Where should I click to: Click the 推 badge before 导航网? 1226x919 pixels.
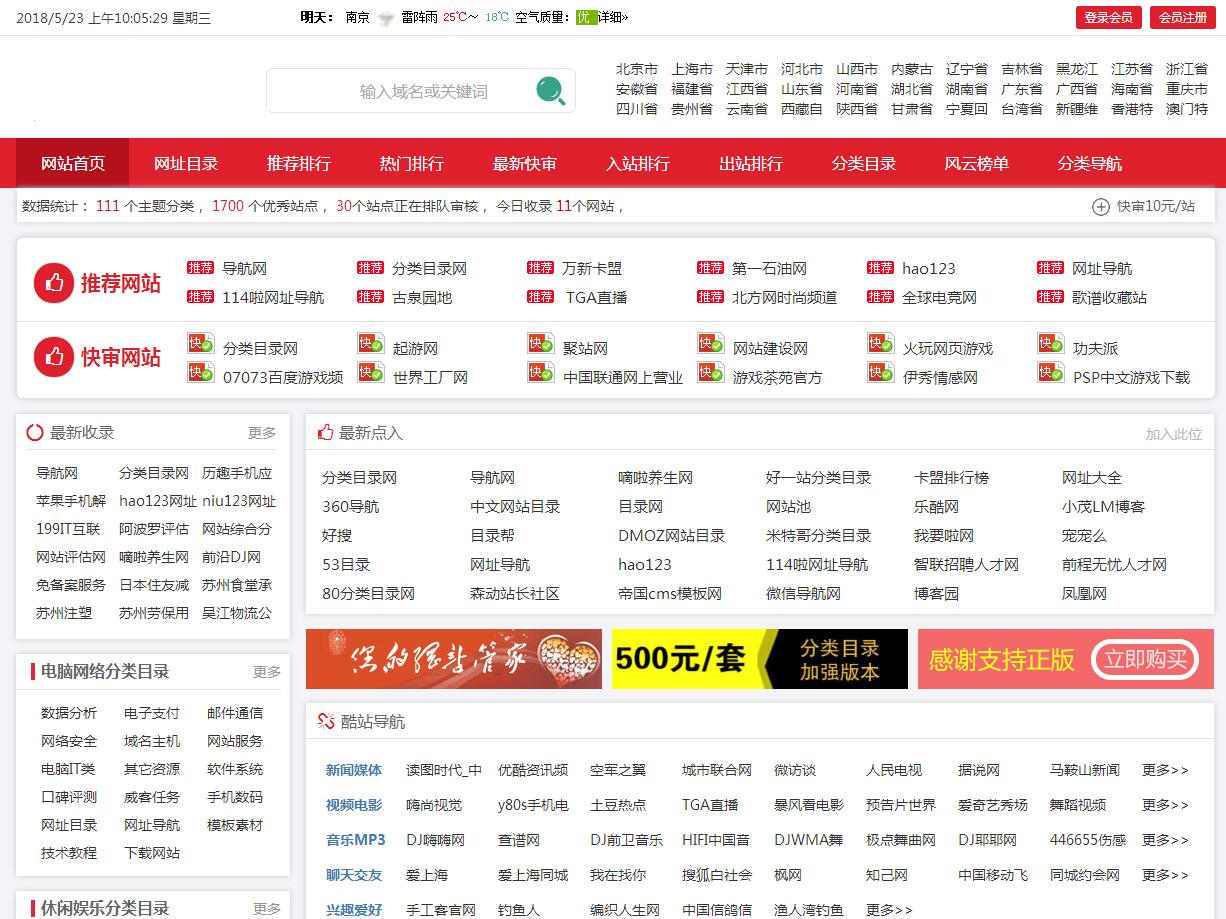(x=200, y=268)
